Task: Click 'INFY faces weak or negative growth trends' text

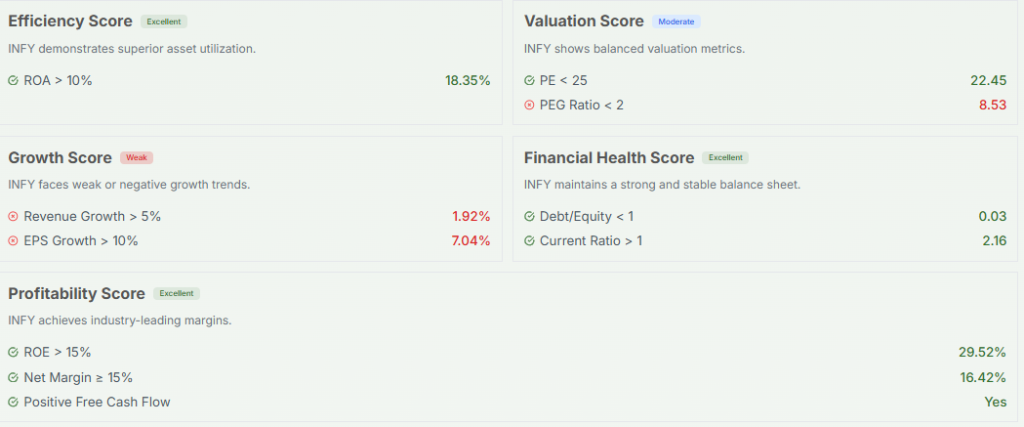Action: [x=129, y=185]
